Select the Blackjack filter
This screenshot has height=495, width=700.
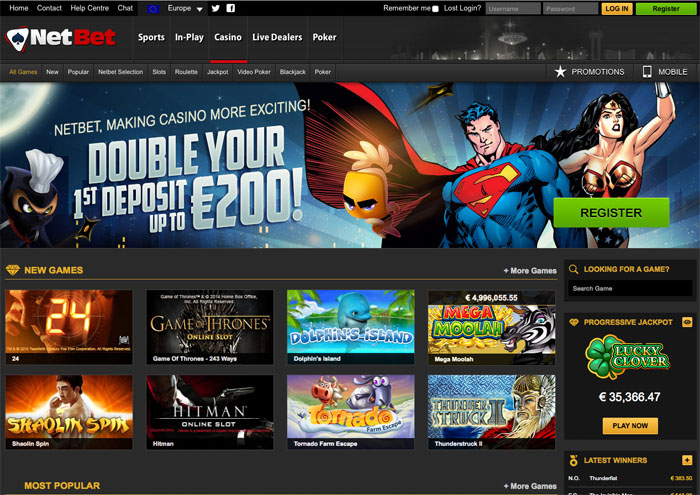(x=292, y=72)
